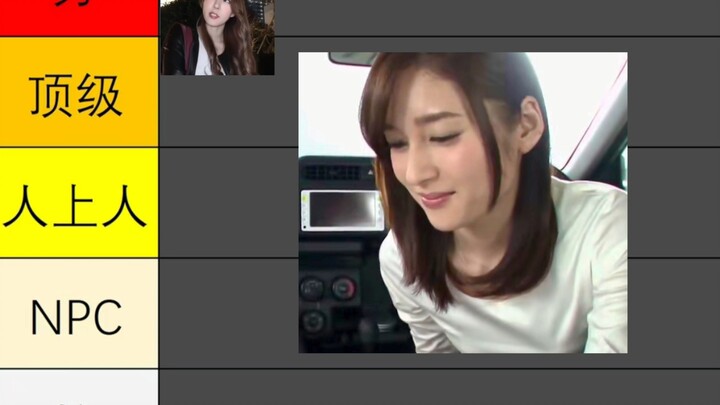Select the red tier label at top
This screenshot has width=720, height=405.
tap(78, 17)
